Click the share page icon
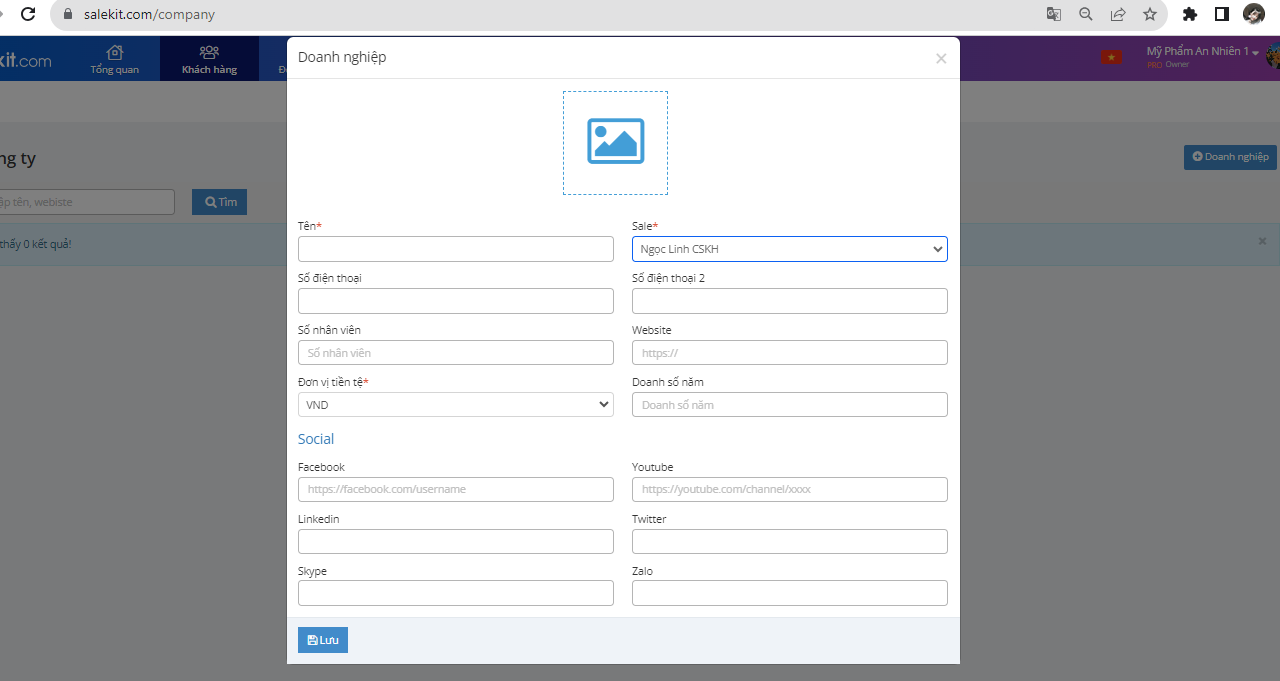Image resolution: width=1280 pixels, height=681 pixels. point(1118,14)
